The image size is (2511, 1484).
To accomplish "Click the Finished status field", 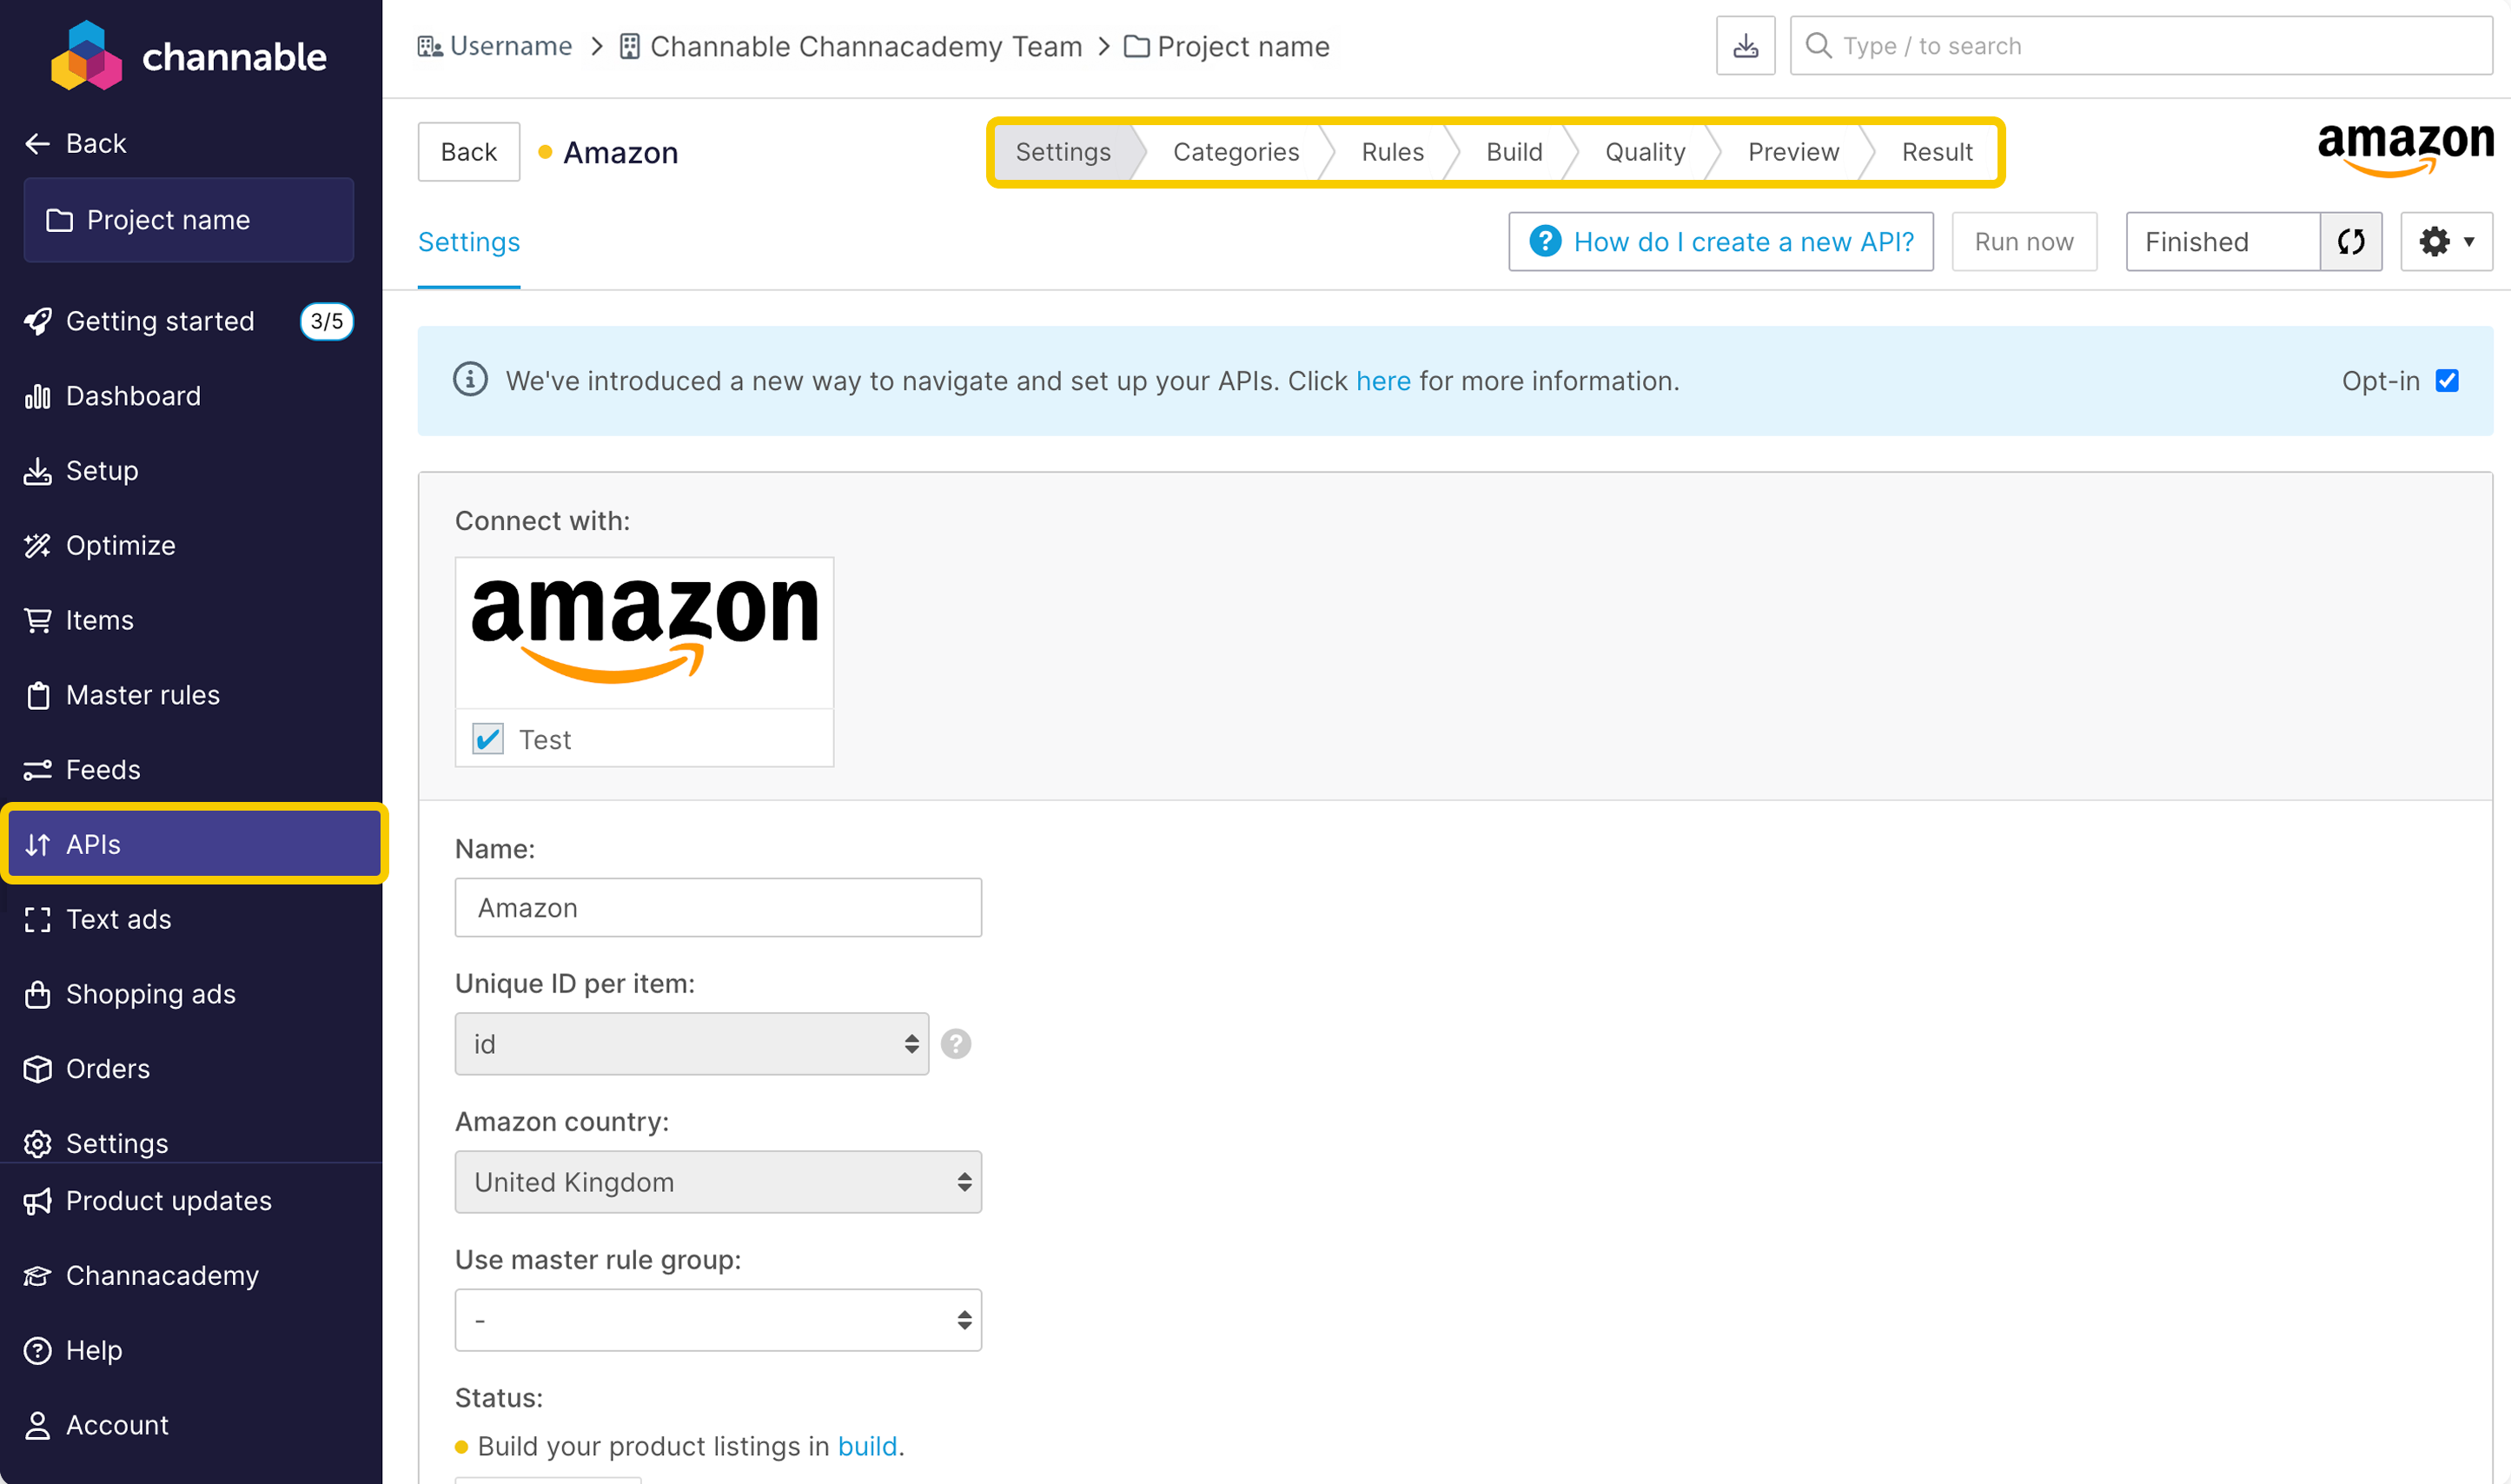I will coord(2223,242).
